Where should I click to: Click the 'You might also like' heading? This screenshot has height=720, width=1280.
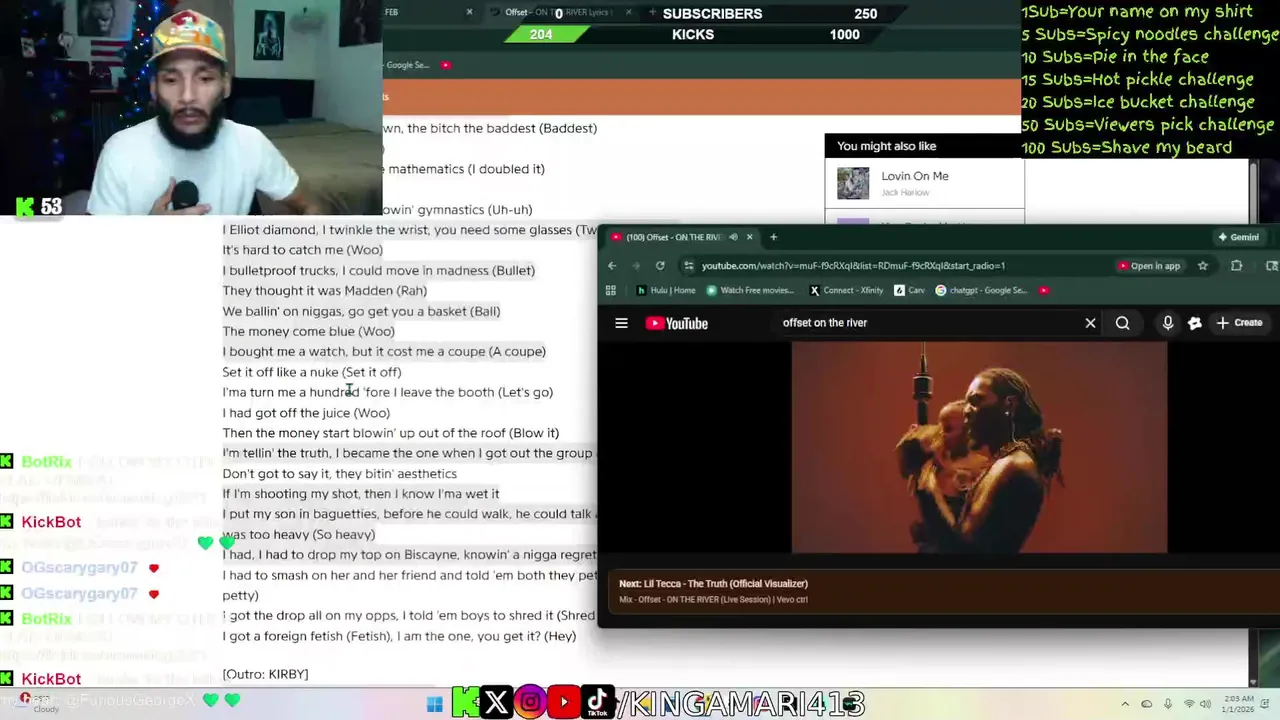(886, 146)
